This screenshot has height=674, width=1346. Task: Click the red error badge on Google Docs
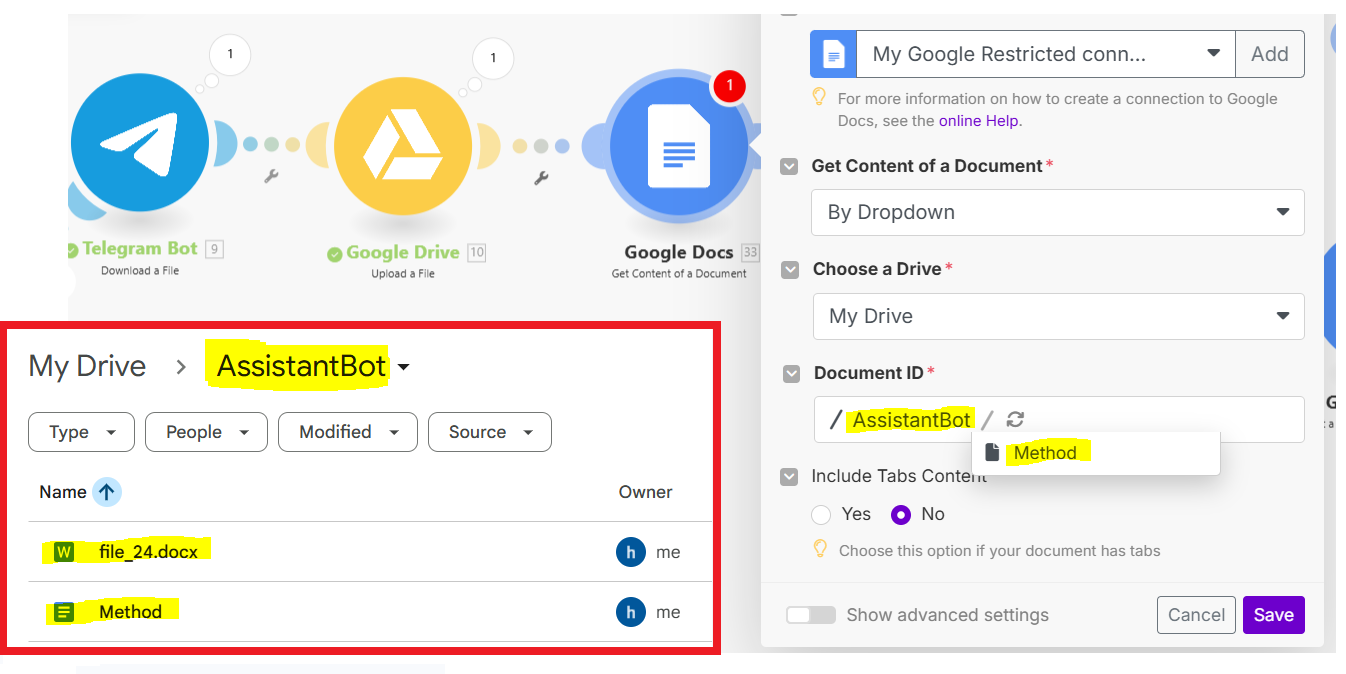point(730,86)
